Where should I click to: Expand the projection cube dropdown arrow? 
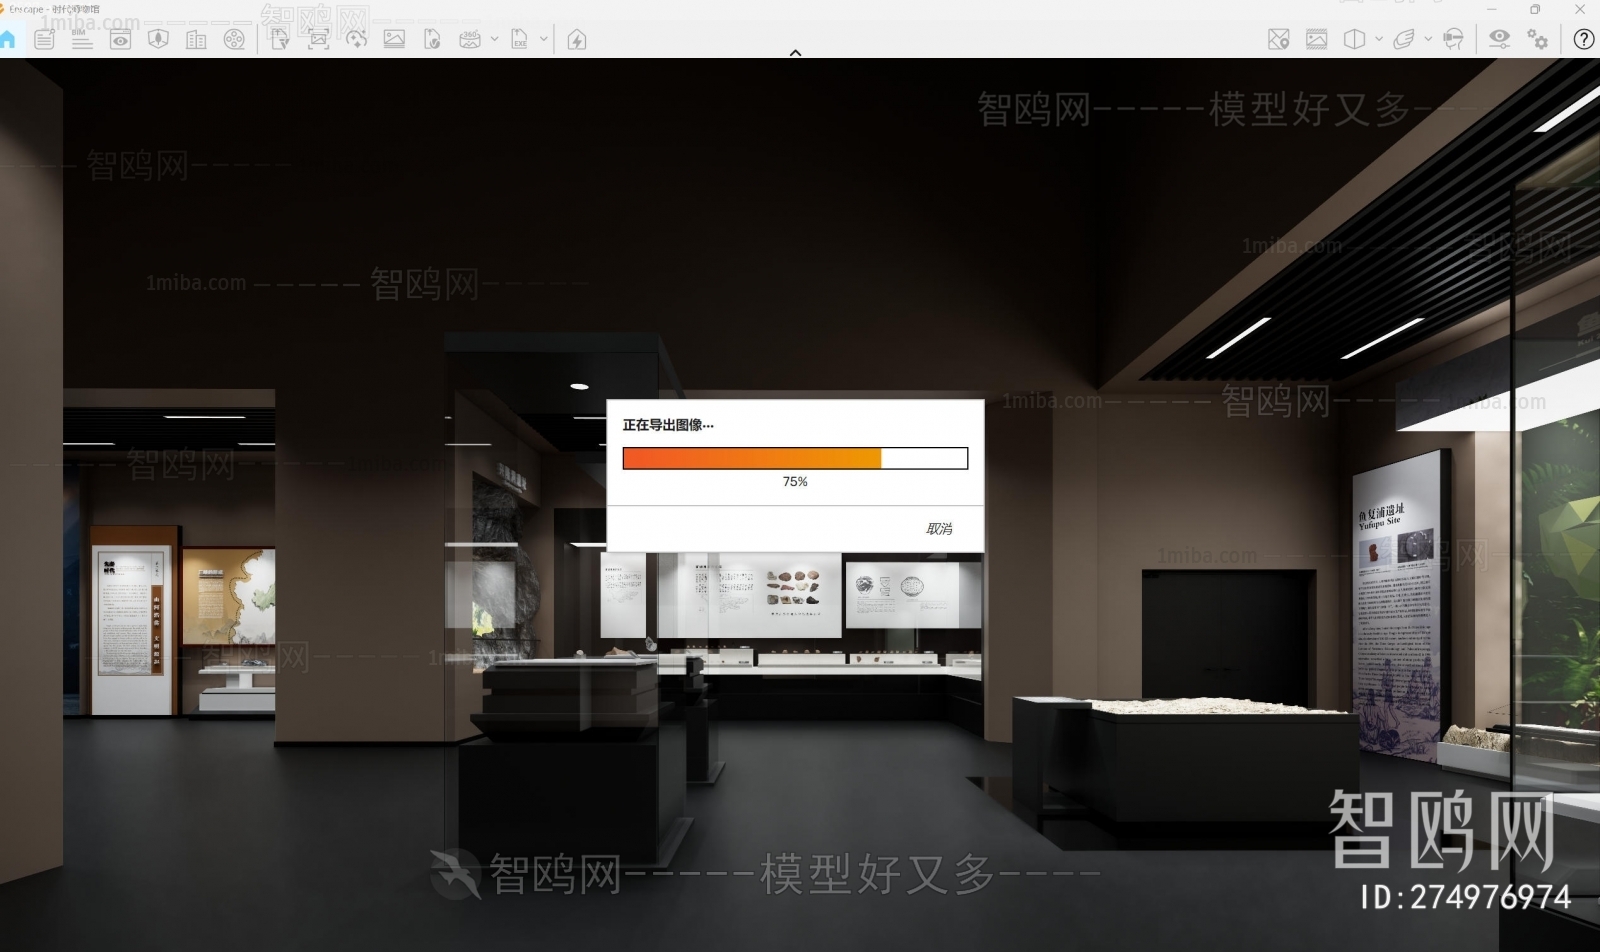(1379, 39)
